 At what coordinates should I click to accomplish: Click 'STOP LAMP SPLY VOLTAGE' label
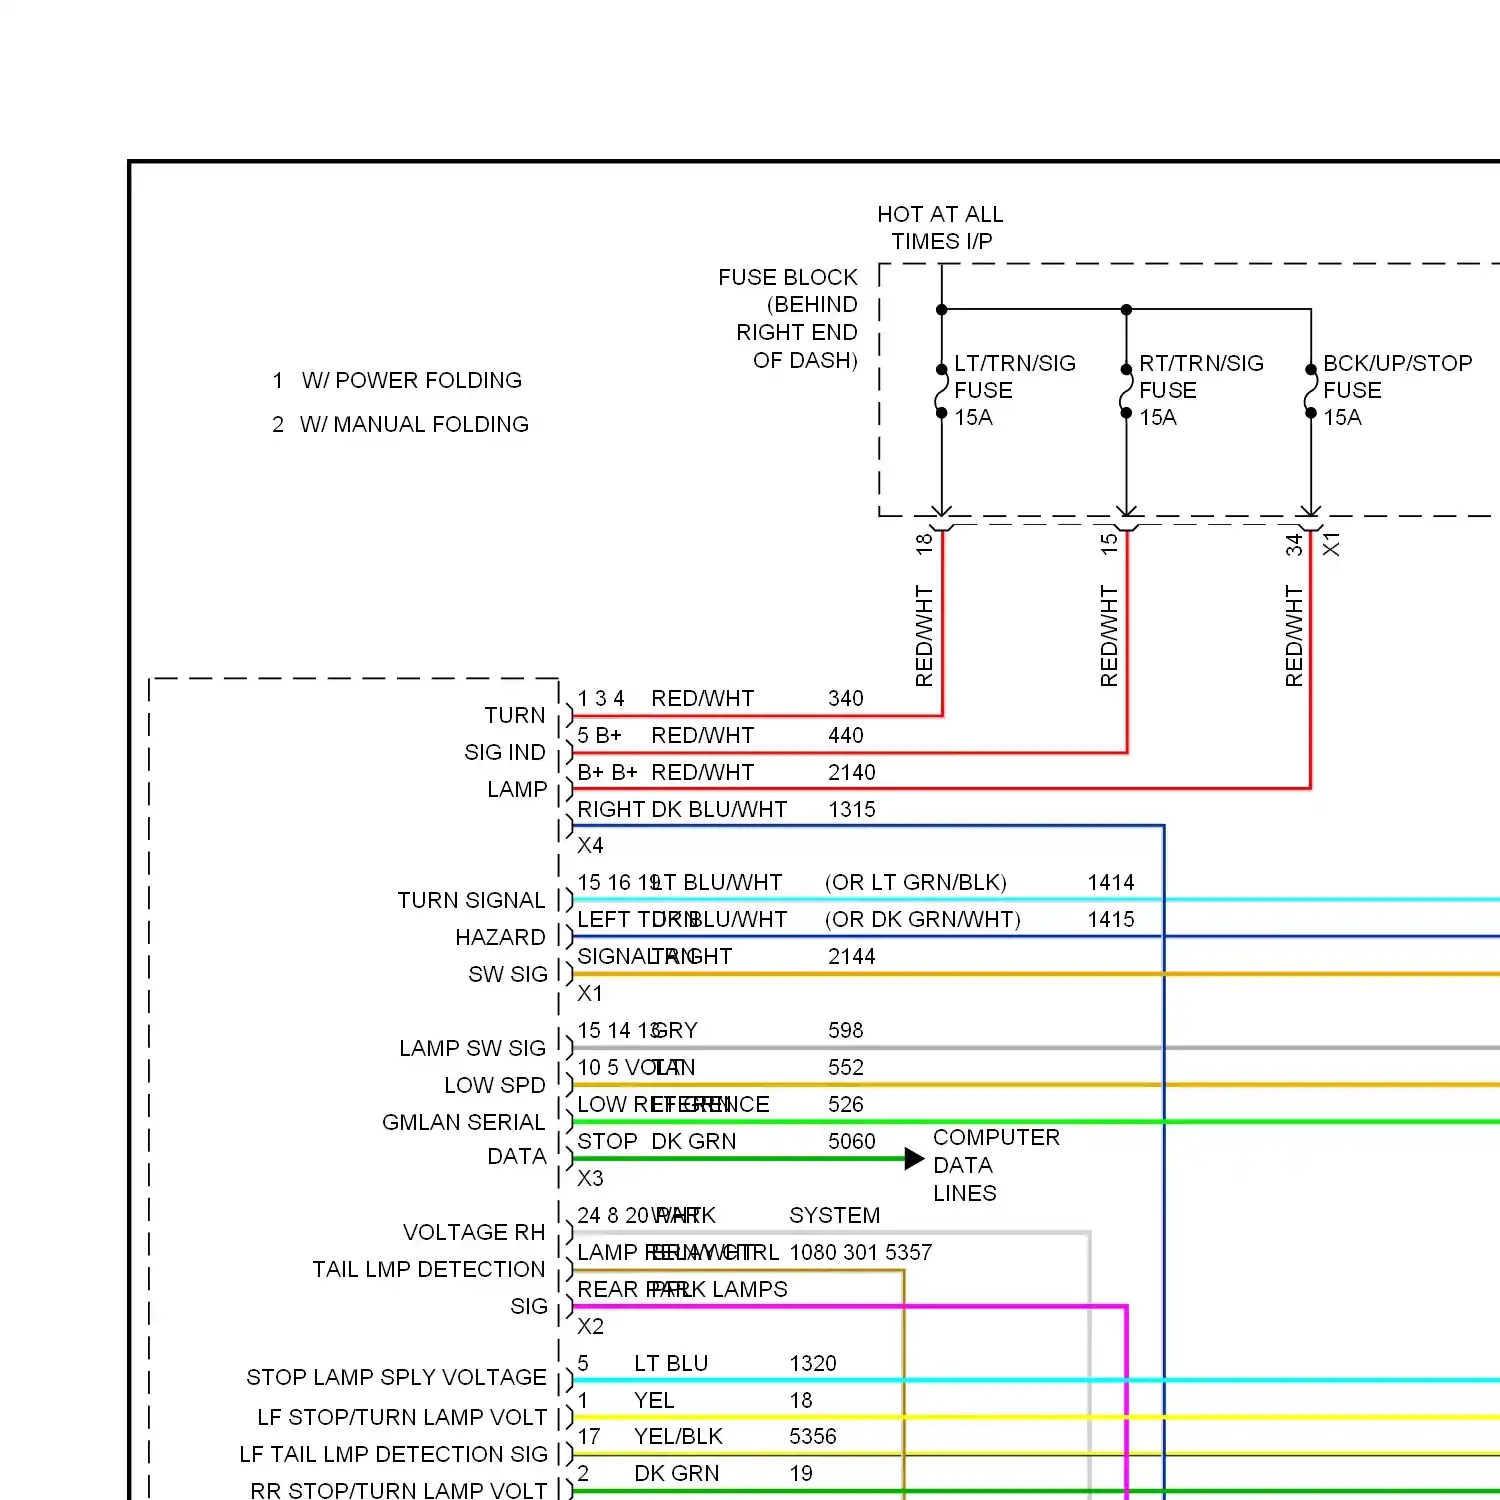396,1377
